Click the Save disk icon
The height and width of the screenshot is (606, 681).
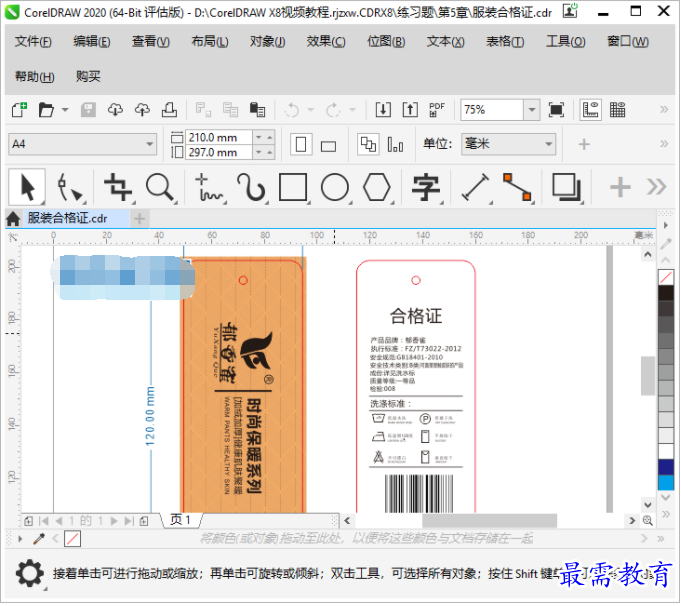88,110
